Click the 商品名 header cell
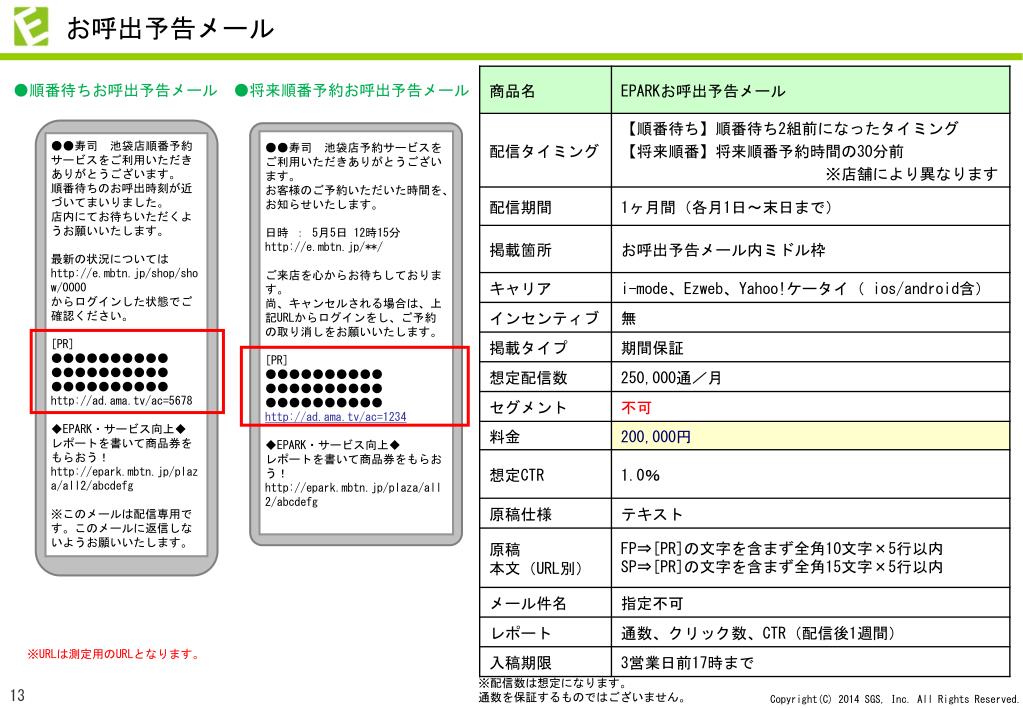The image size is (1023, 708). point(545,90)
